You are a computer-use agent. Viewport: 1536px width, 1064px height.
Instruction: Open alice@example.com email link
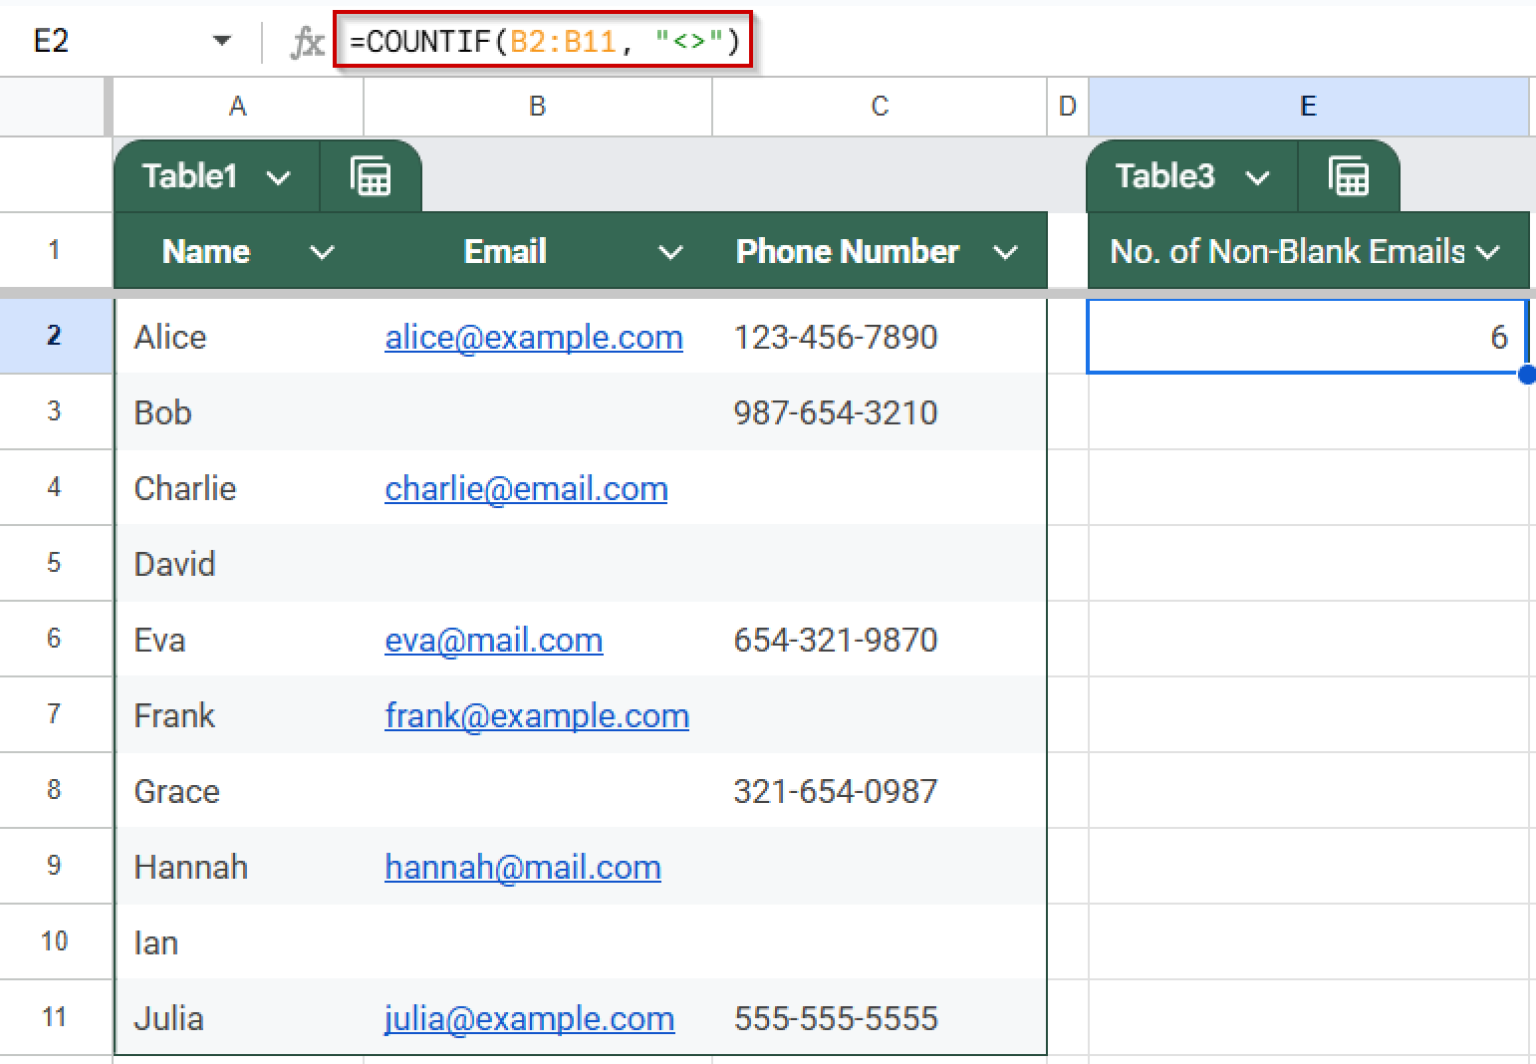click(x=533, y=337)
